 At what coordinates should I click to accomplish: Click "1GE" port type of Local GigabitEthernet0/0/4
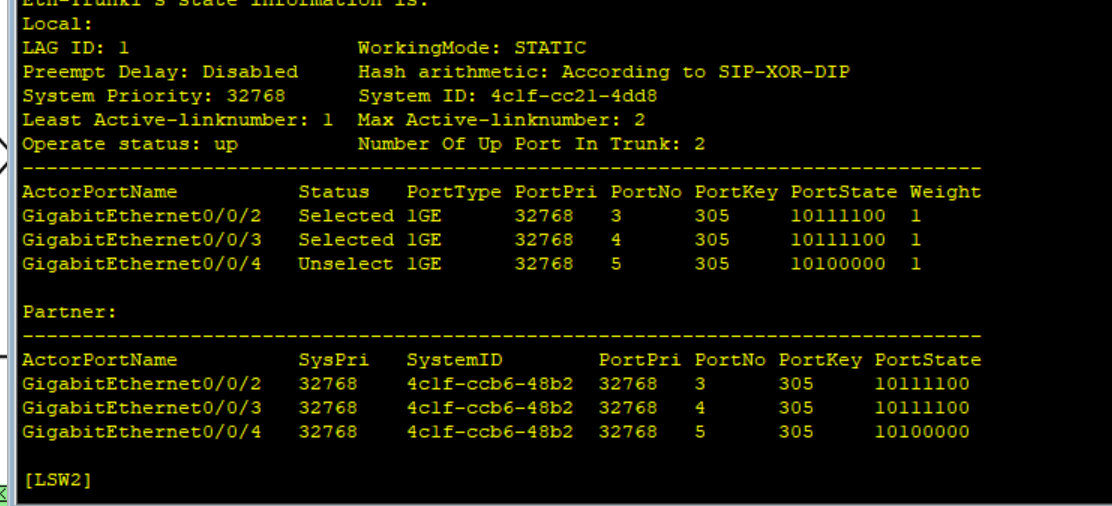[424, 264]
